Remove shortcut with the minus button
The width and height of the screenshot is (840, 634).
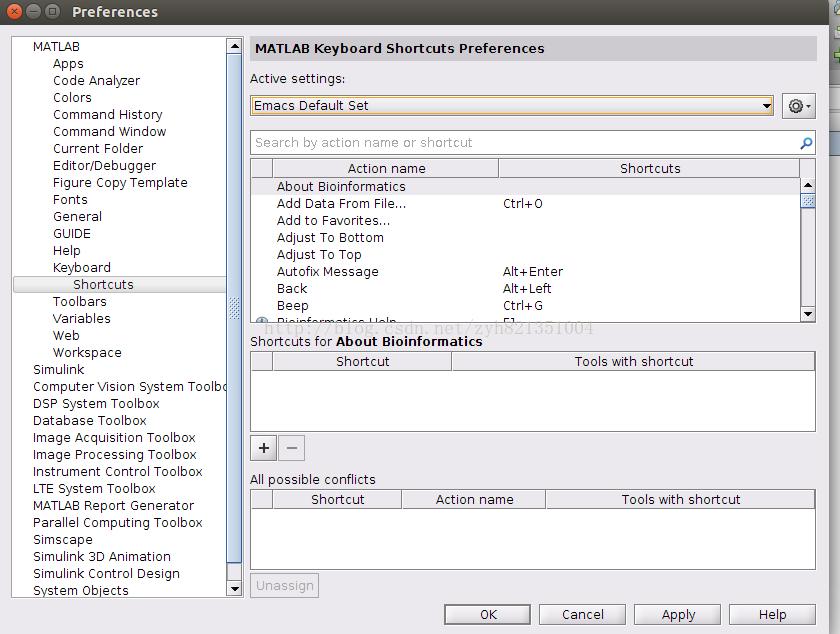coord(291,448)
